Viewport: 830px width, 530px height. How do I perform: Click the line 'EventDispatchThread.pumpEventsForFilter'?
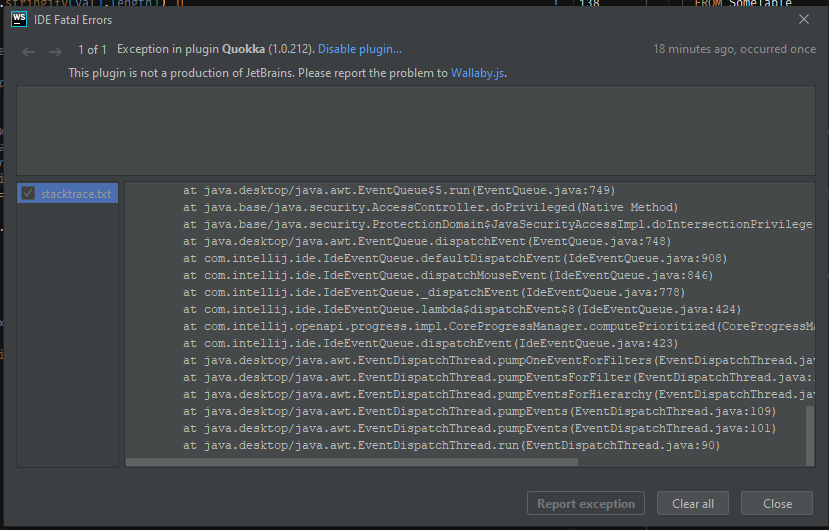coord(499,377)
